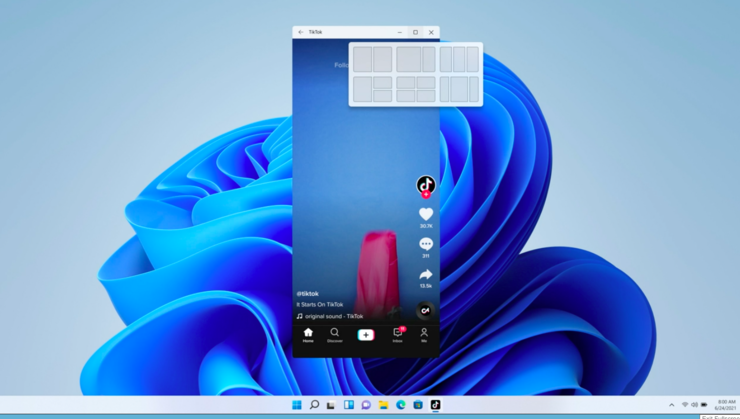This screenshot has height=419, width=740.
Task: Open the Inbox tab with notification badge
Action: tap(398, 335)
